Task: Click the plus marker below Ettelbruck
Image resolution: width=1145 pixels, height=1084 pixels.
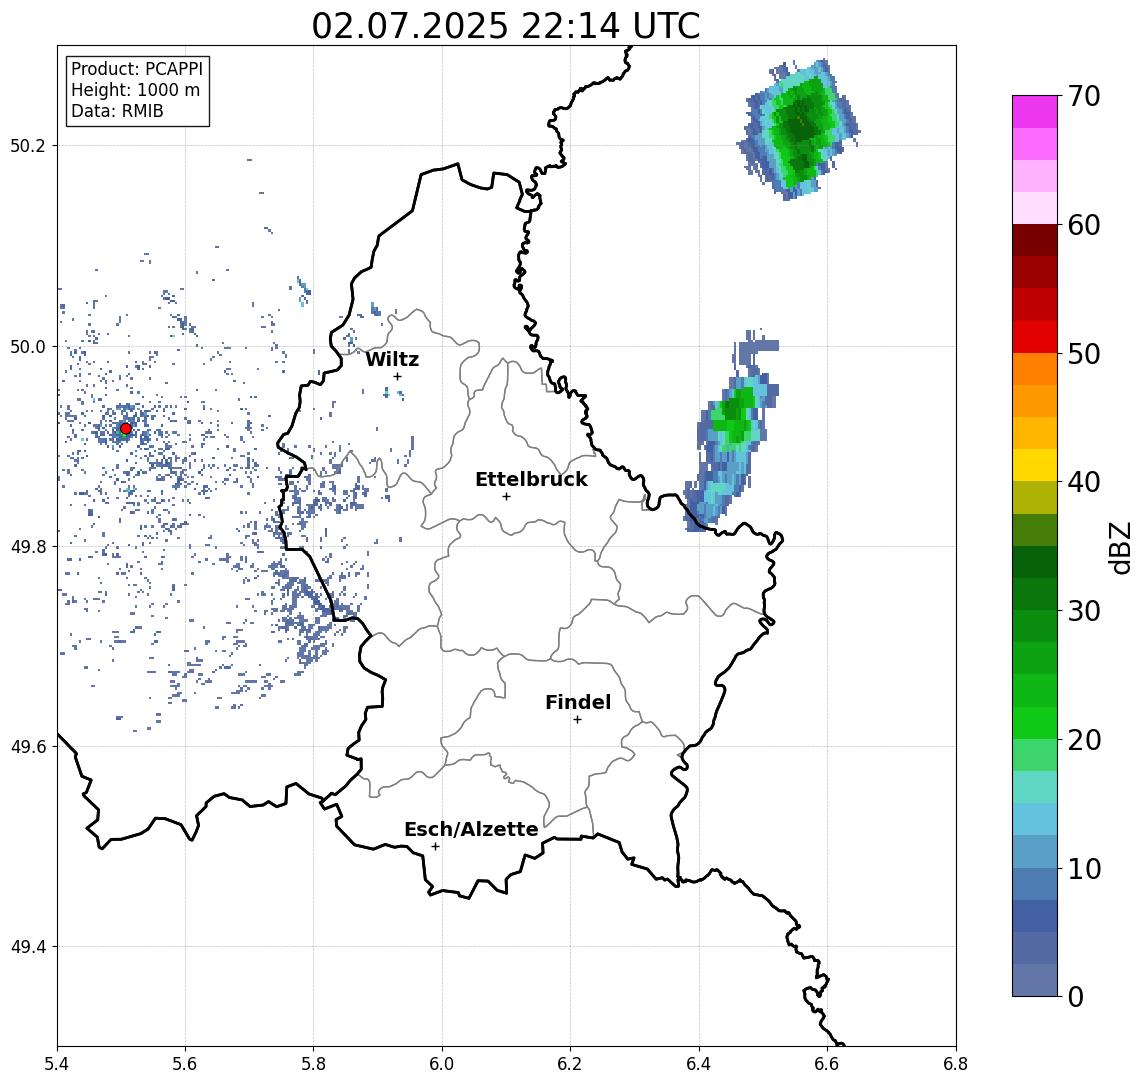Action: click(506, 497)
